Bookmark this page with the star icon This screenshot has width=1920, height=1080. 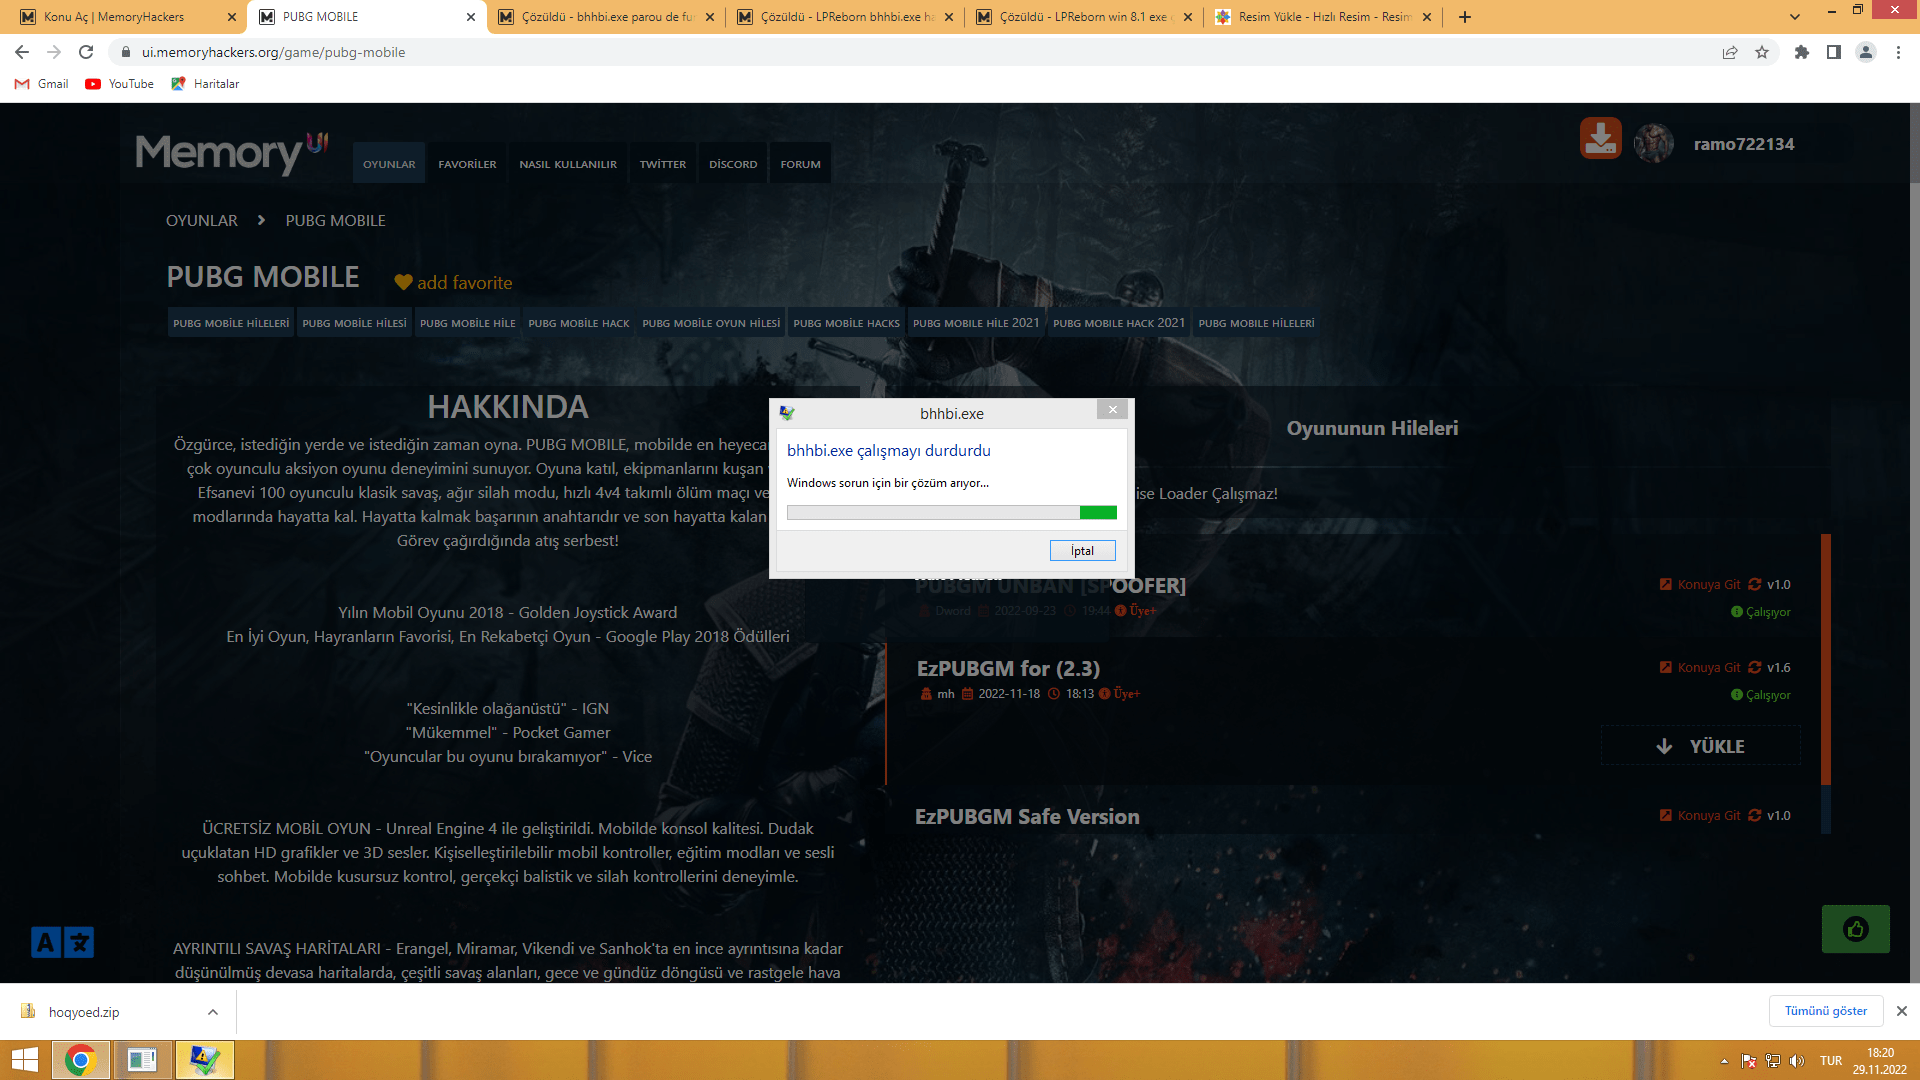pos(1762,52)
